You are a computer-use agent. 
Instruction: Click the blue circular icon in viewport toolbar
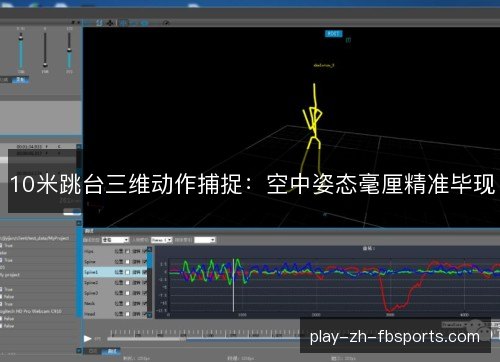tap(144, 23)
